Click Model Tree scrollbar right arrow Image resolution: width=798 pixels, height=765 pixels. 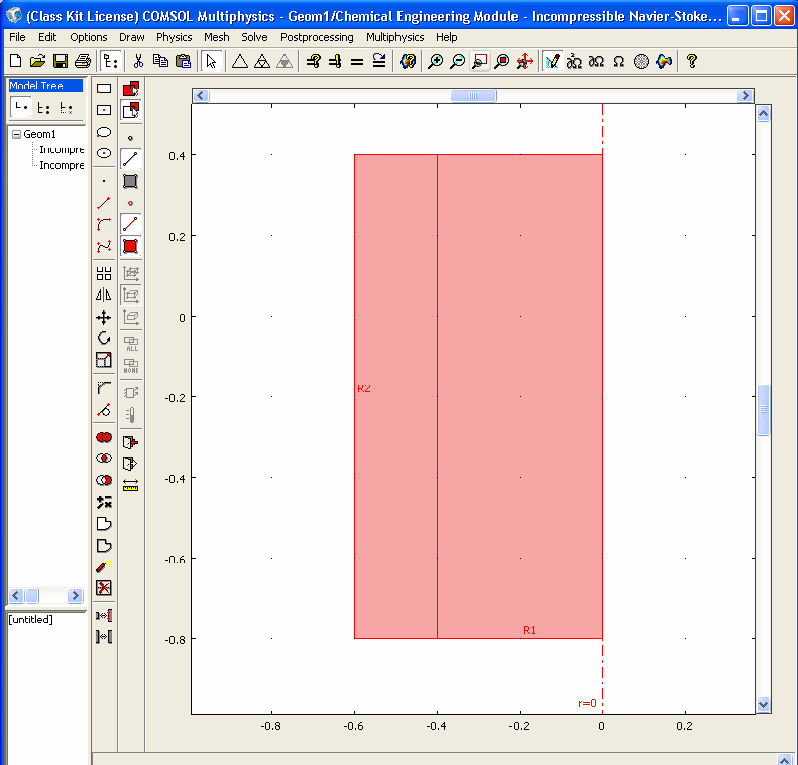click(75, 596)
